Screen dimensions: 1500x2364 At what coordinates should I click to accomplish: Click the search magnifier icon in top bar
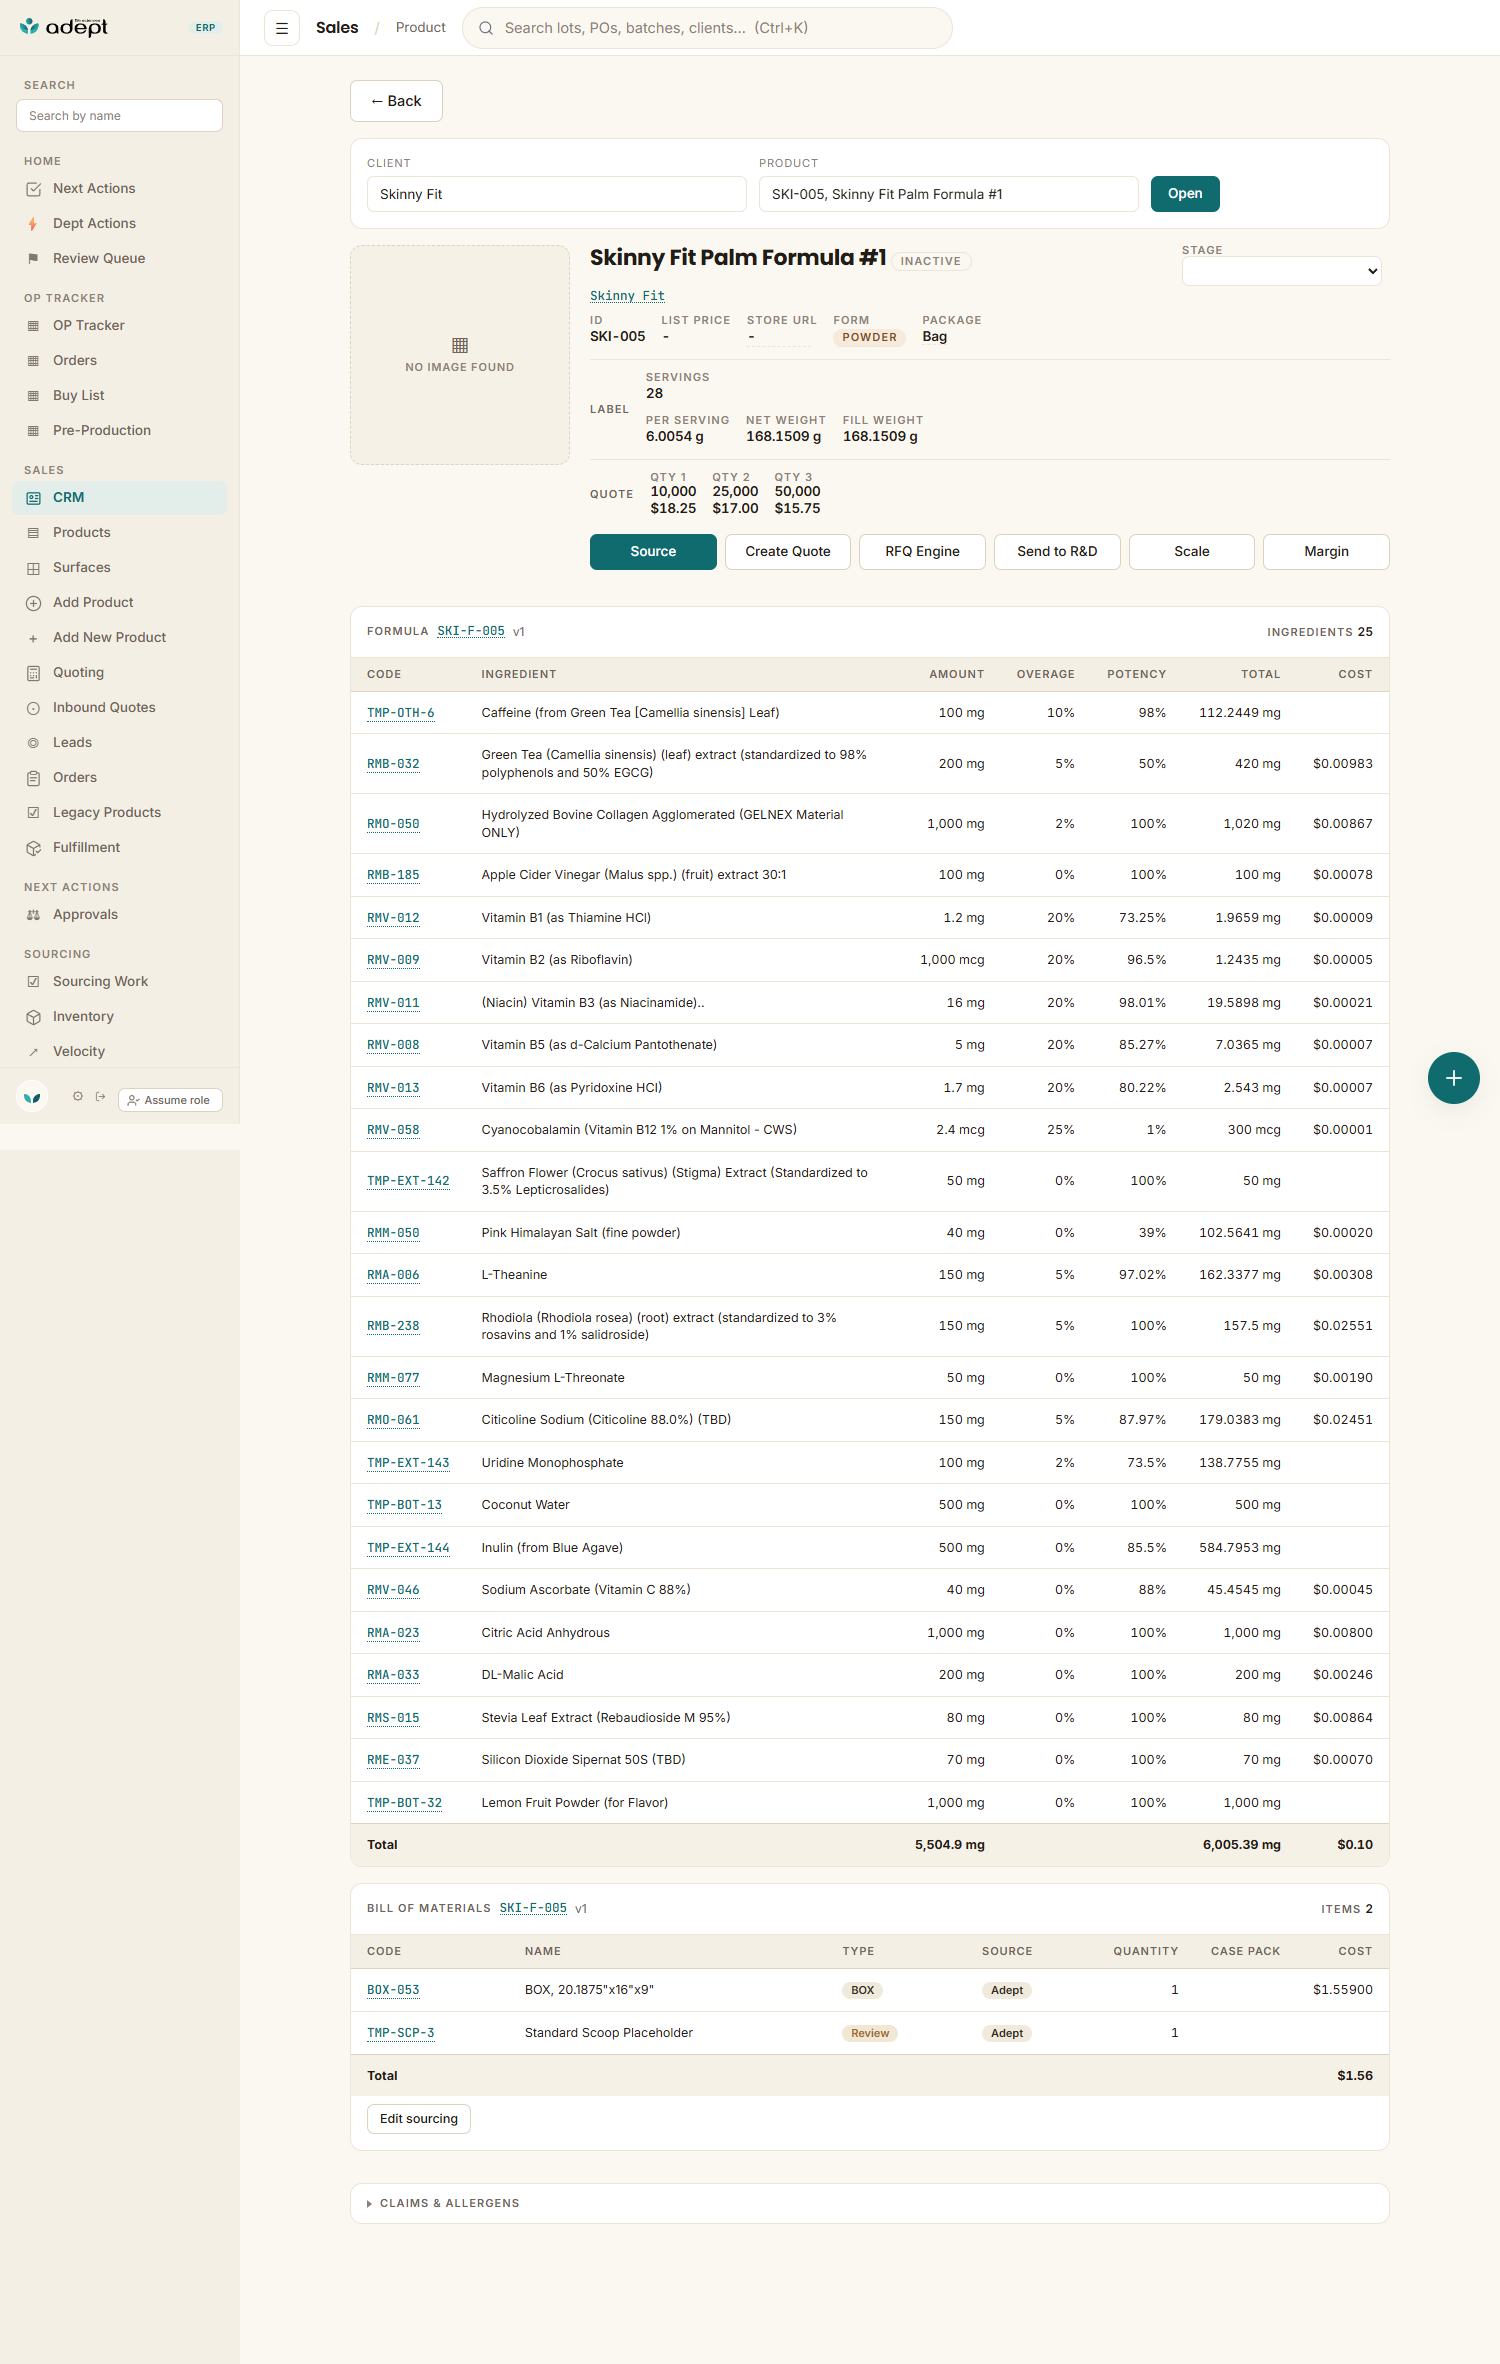pos(486,28)
